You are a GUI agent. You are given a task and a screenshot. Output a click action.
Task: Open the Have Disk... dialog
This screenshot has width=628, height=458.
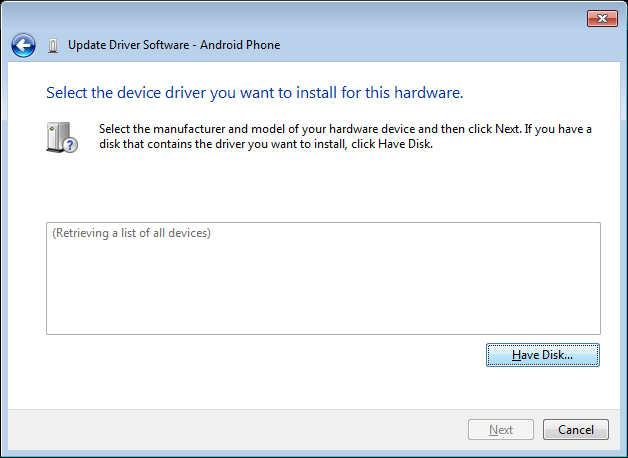543,355
